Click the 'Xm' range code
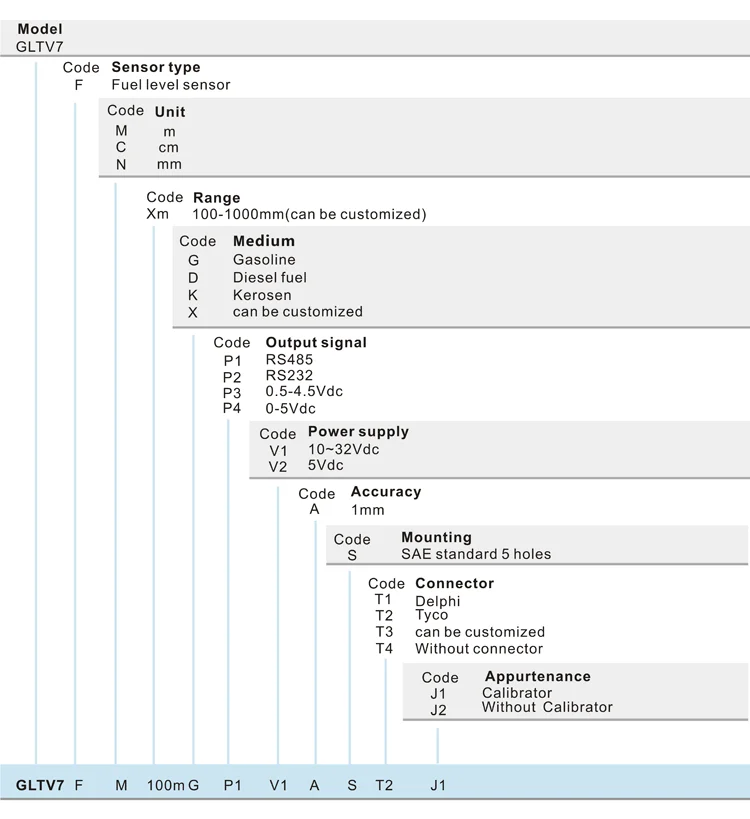The width and height of the screenshot is (750, 819). 157,214
